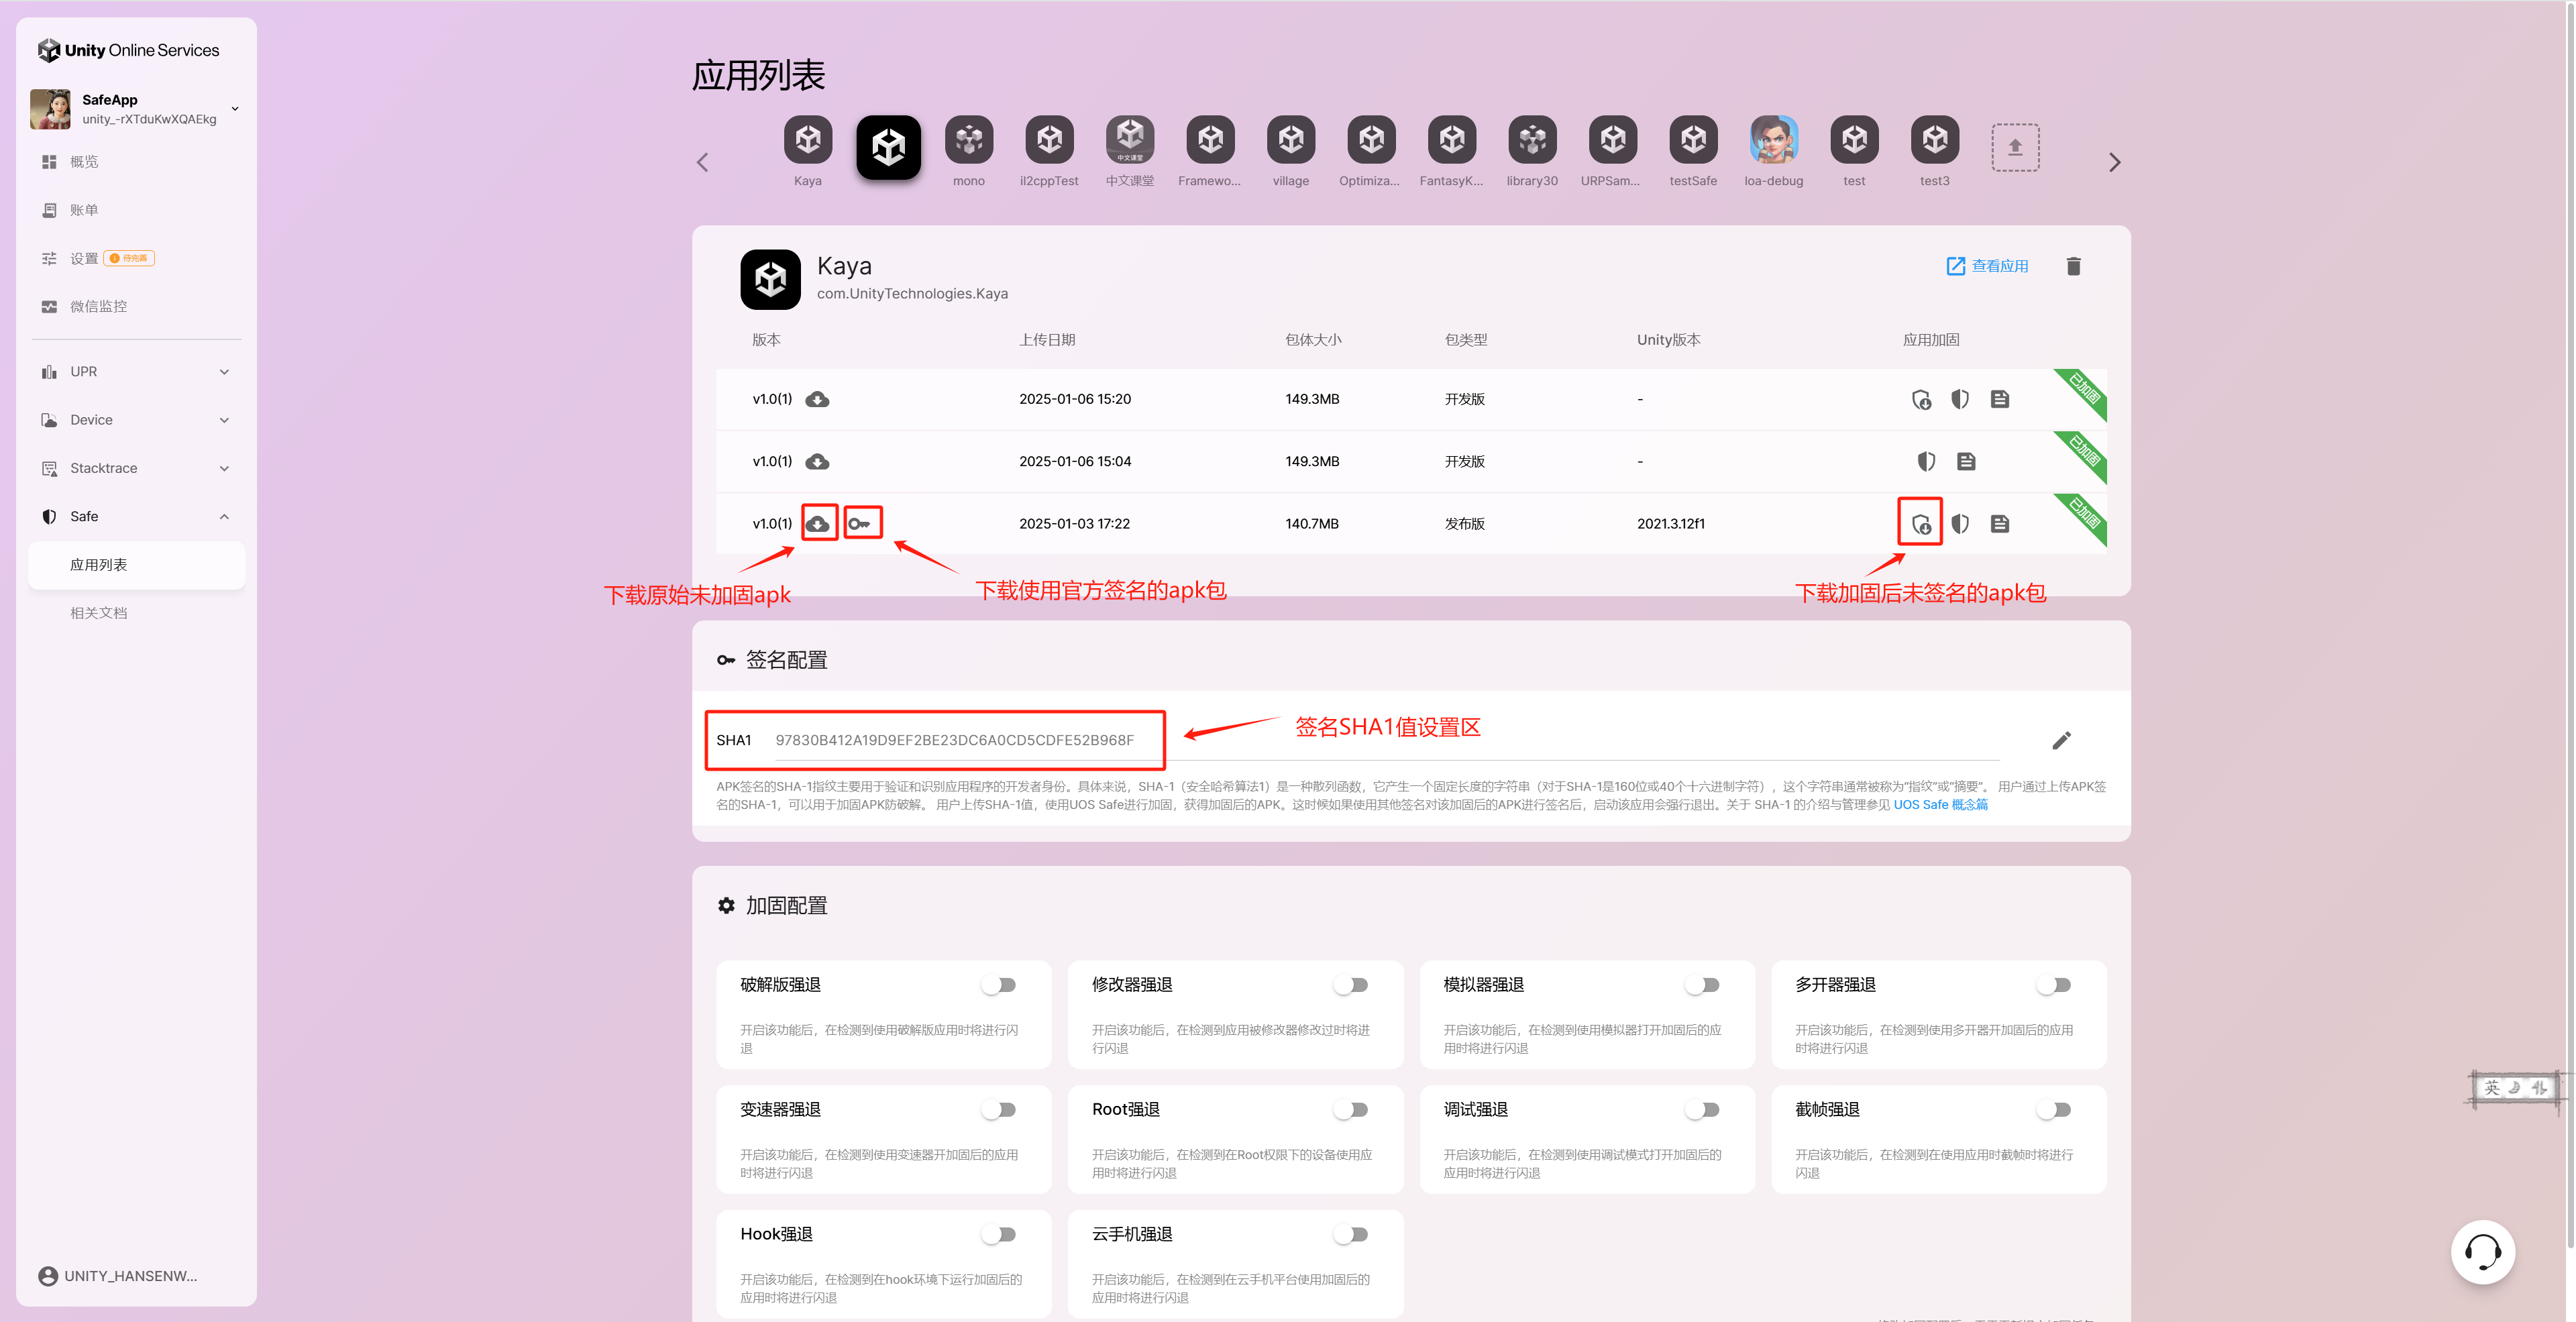Screen dimensions: 2576x1322
Task: Download original apk from the 17:22 version row
Action: click(x=818, y=523)
